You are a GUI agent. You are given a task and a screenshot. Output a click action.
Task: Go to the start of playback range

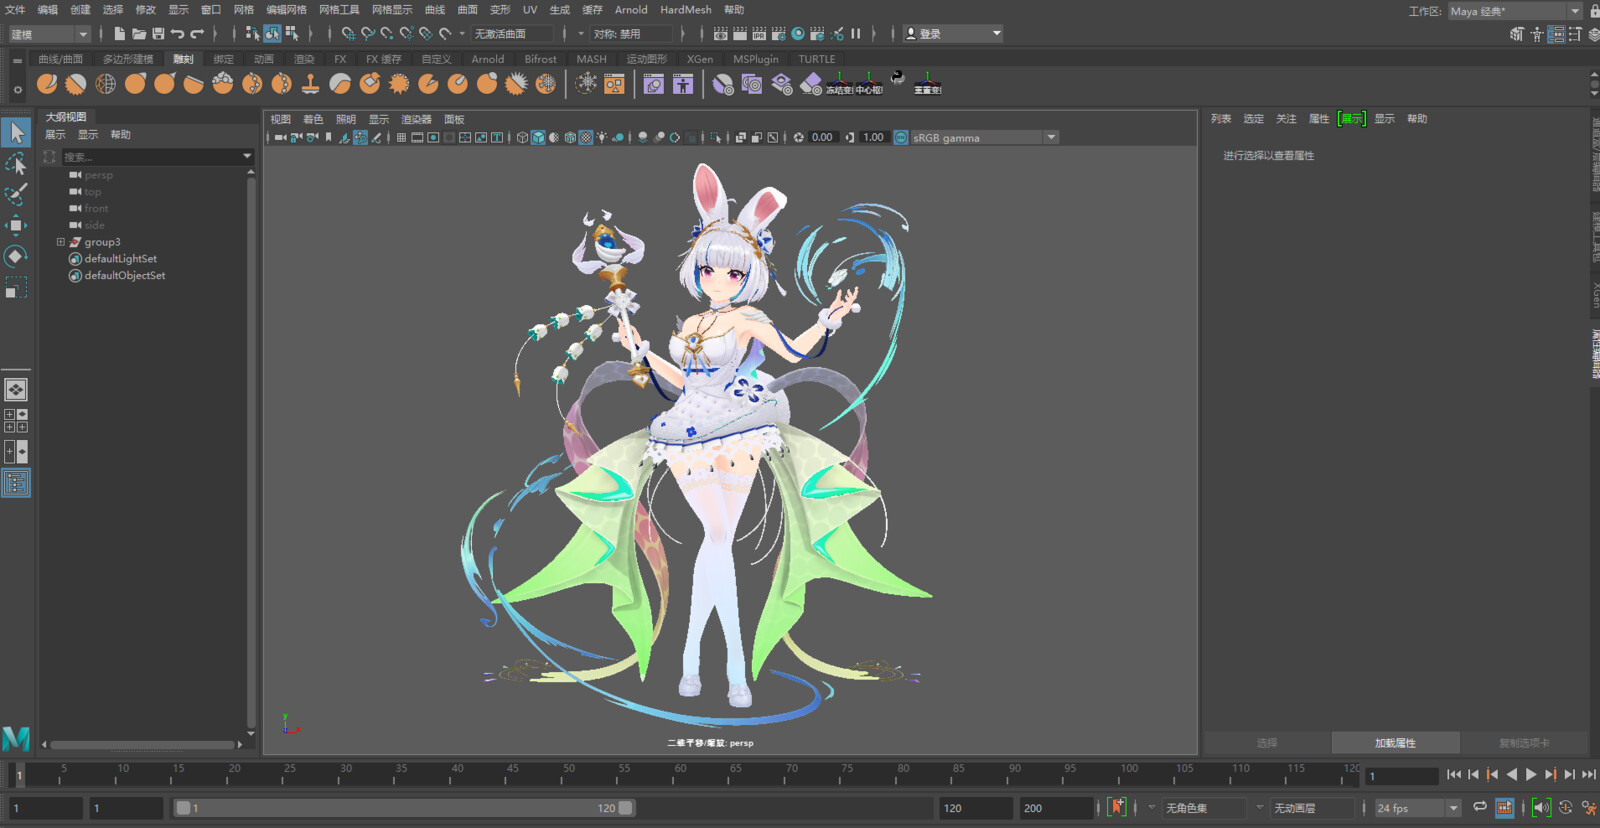1454,774
